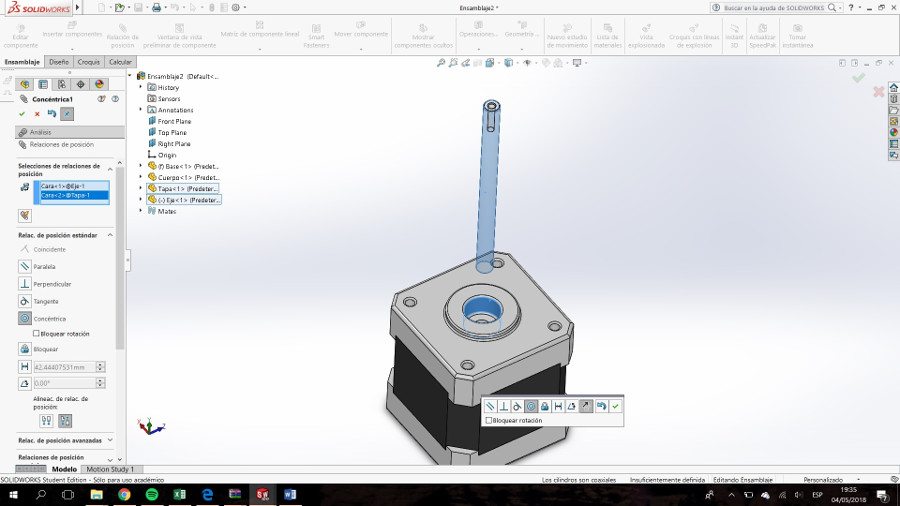Click Distance icon in mate popup toolbar
The height and width of the screenshot is (506, 900).
click(558, 406)
